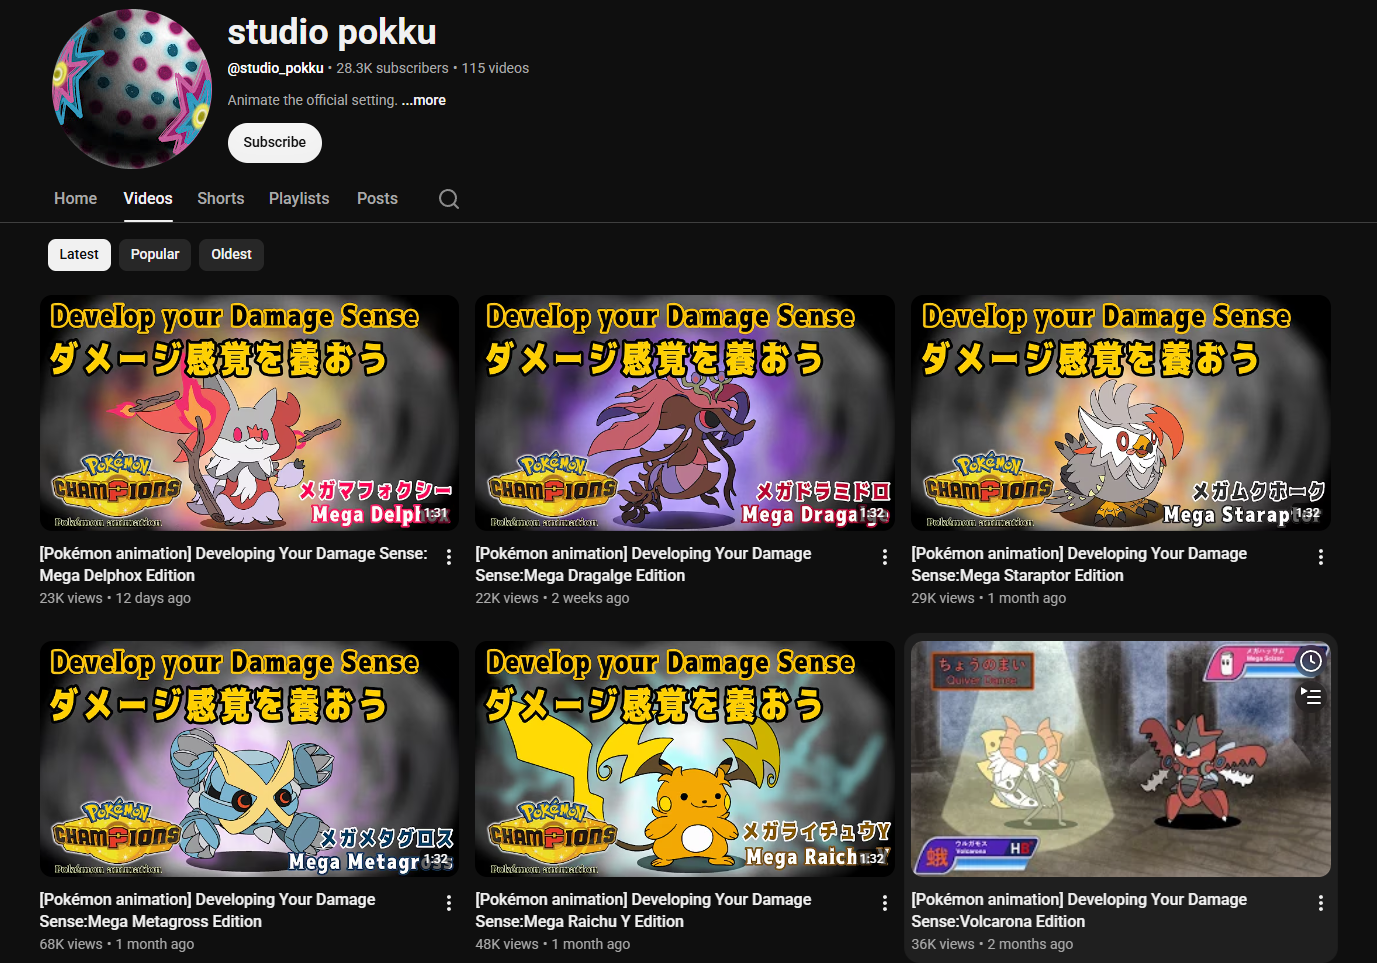Click the 115 videos count
The image size is (1377, 963).
pos(495,68)
